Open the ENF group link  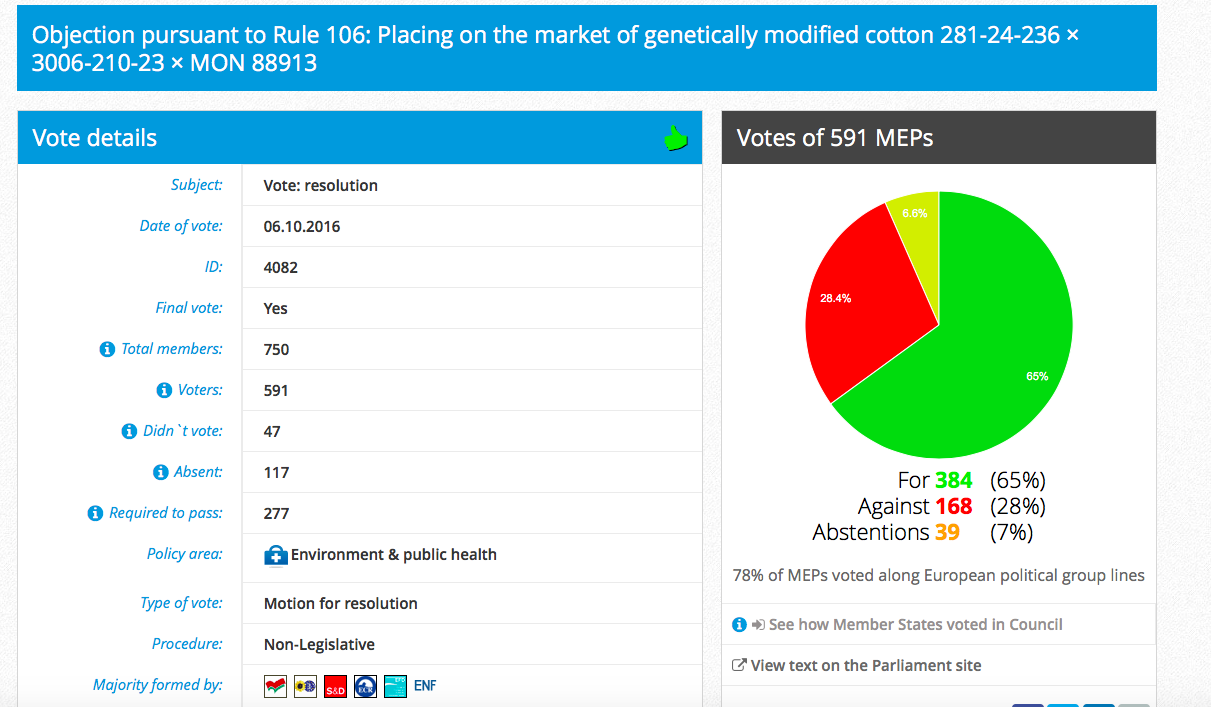425,686
